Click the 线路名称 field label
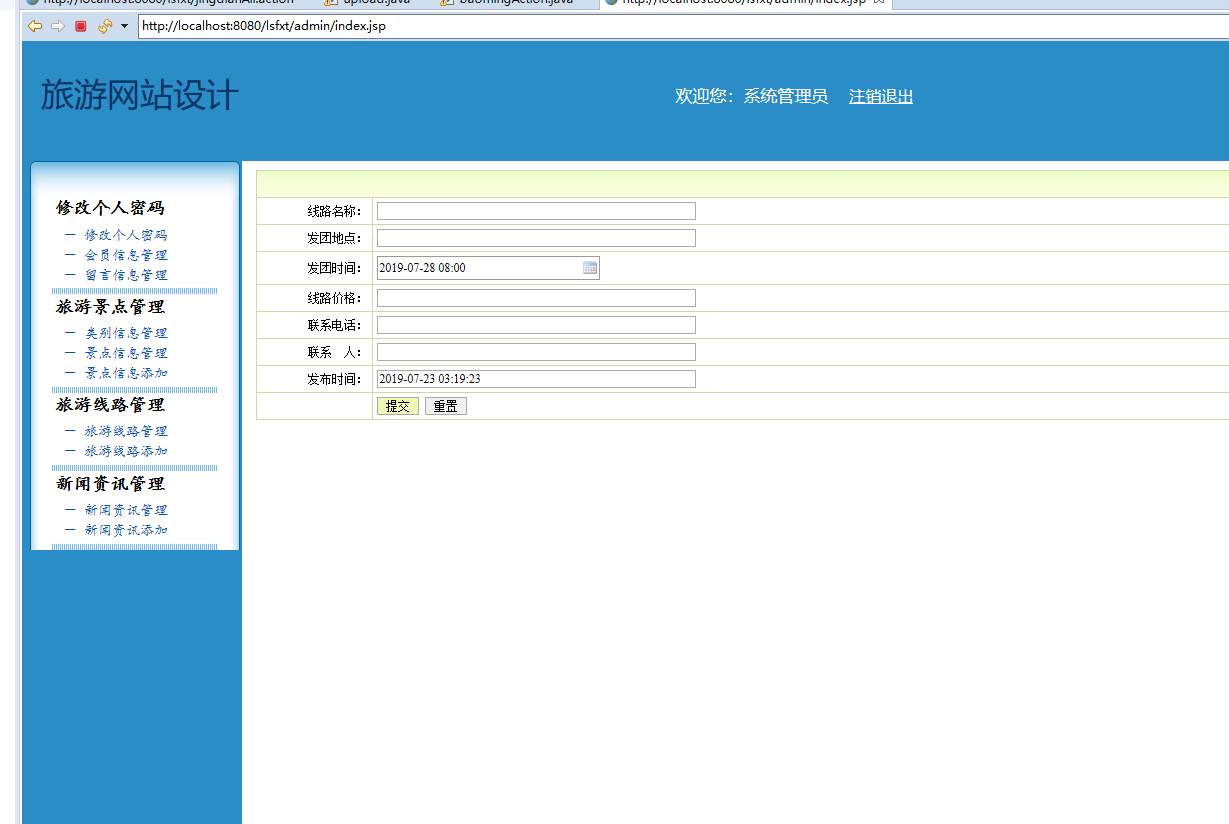1229x824 pixels. 335,211
